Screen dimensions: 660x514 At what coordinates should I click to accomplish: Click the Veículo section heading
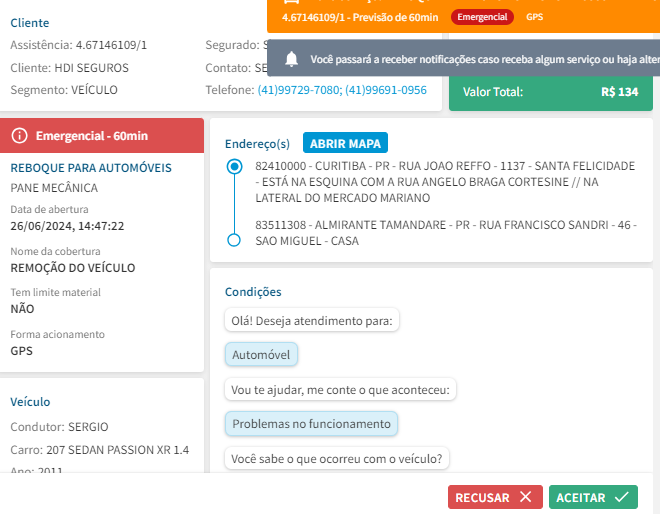pyautogui.click(x=30, y=402)
